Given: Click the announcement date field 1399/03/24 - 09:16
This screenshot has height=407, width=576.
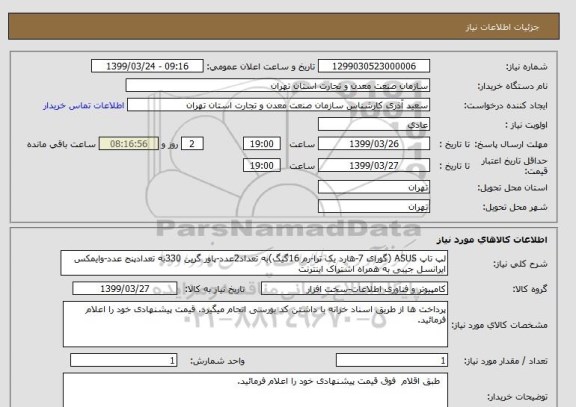Looking at the screenshot, I should (147, 66).
